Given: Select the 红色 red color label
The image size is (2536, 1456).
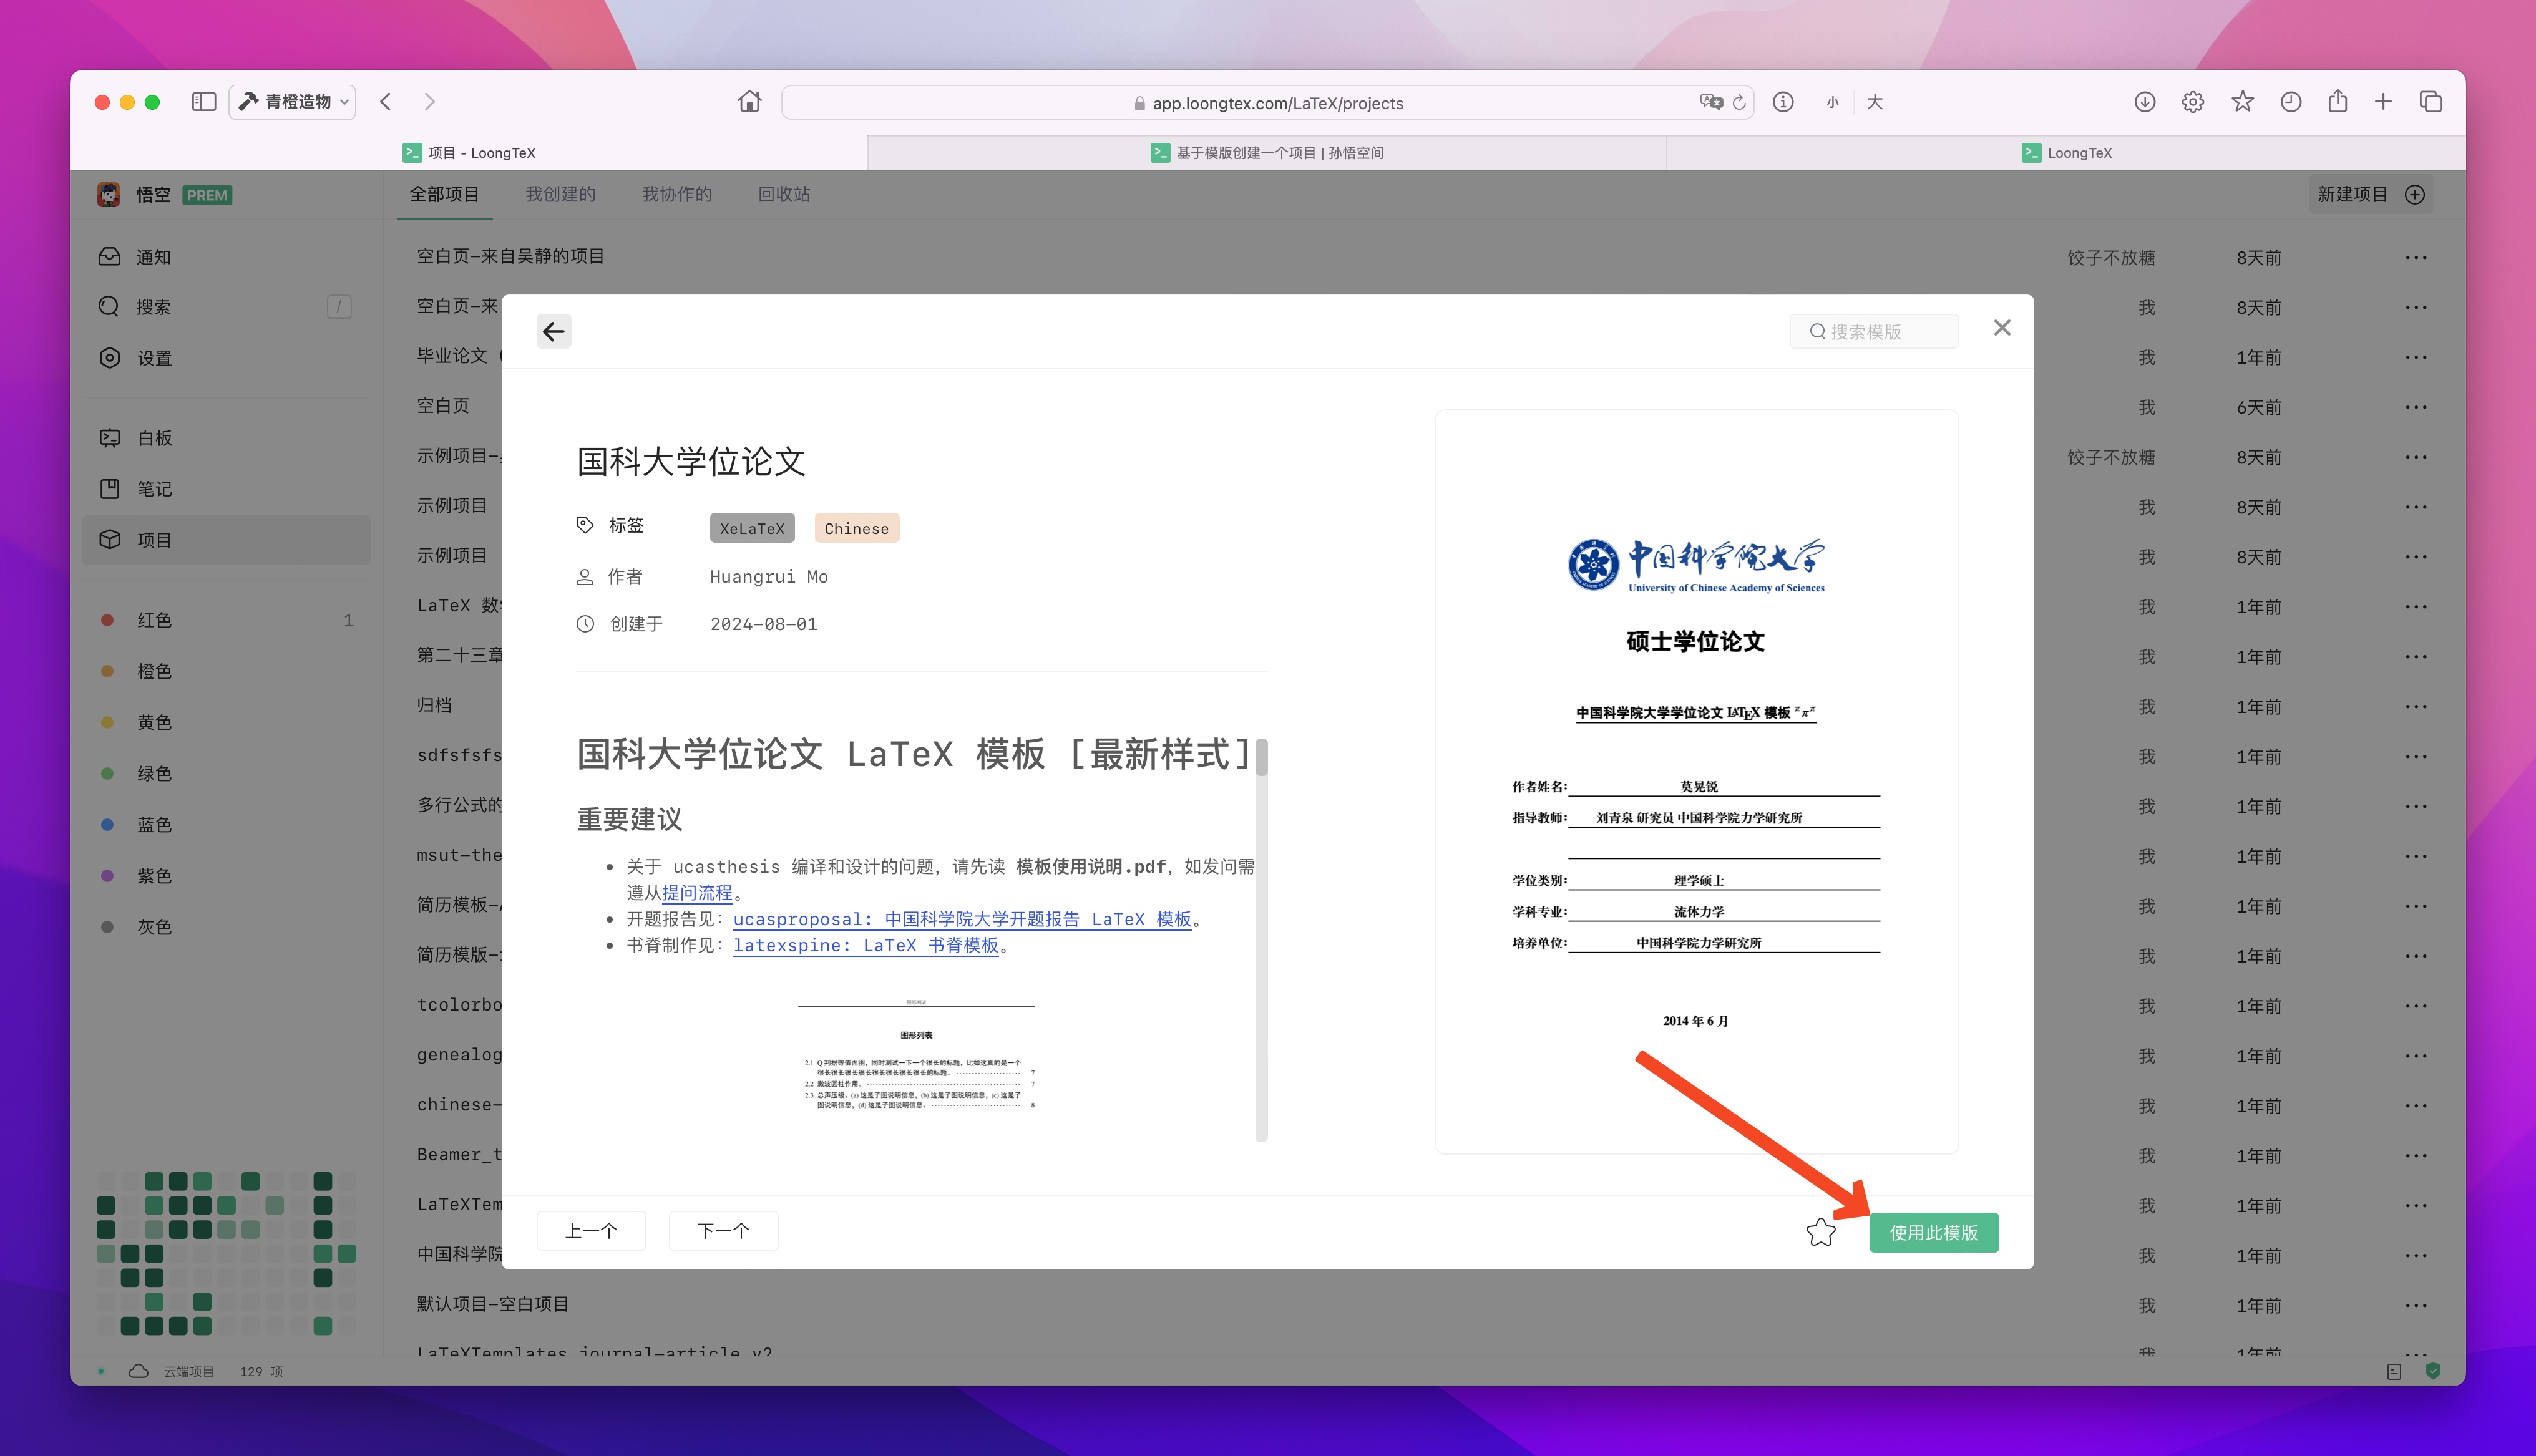Looking at the screenshot, I should (x=155, y=620).
